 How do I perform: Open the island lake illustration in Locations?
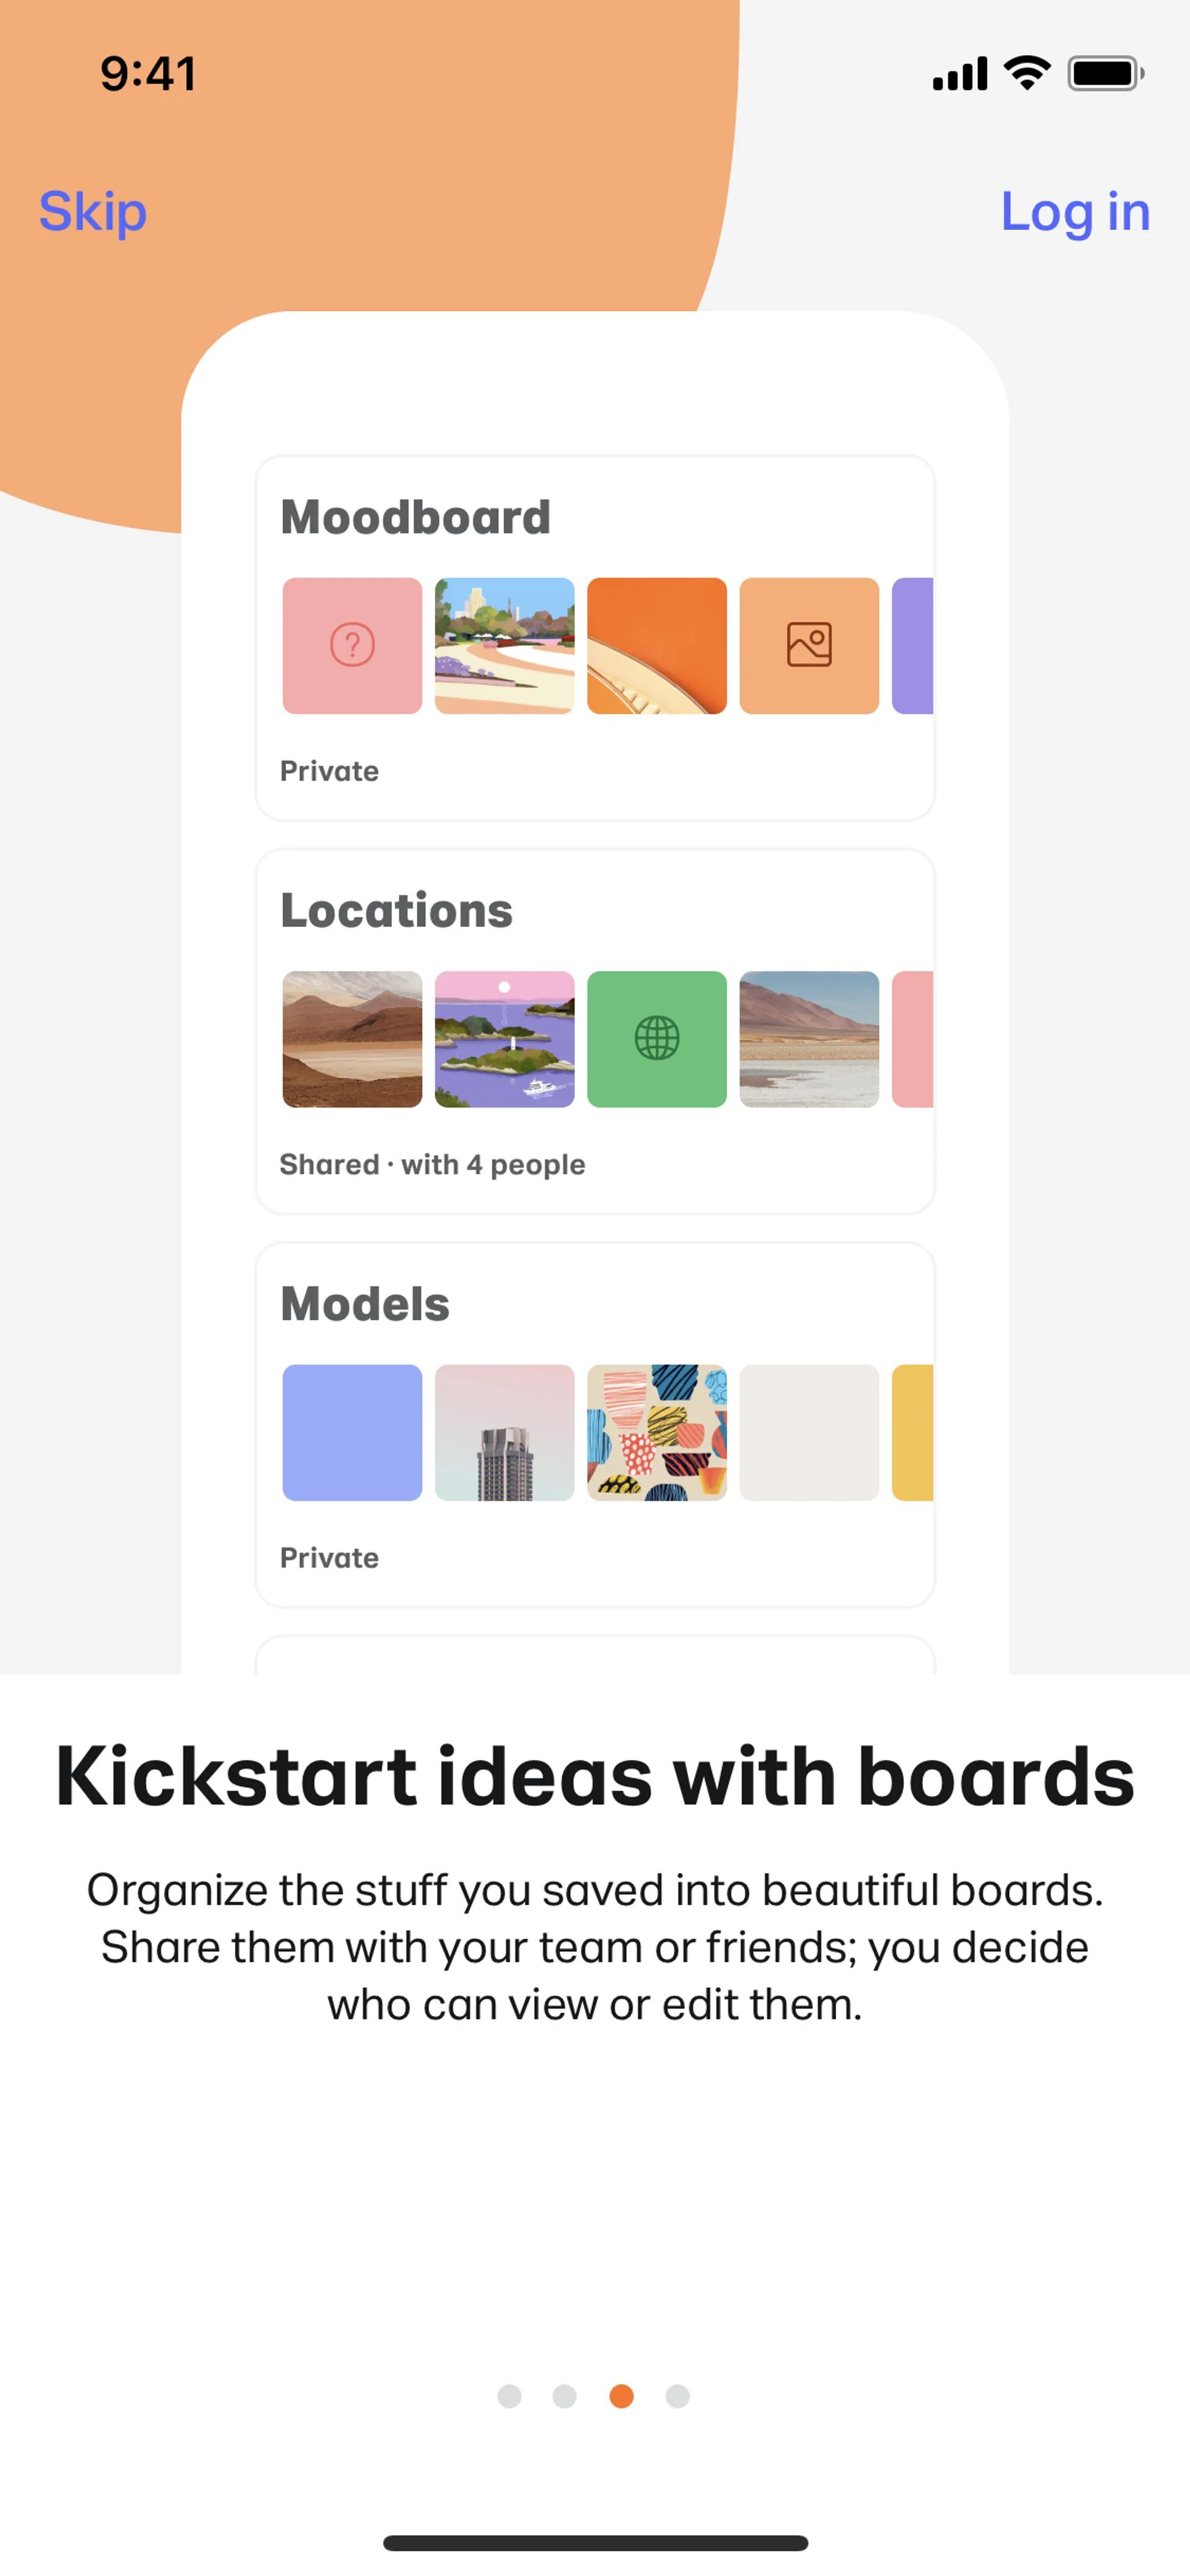[x=504, y=1039]
